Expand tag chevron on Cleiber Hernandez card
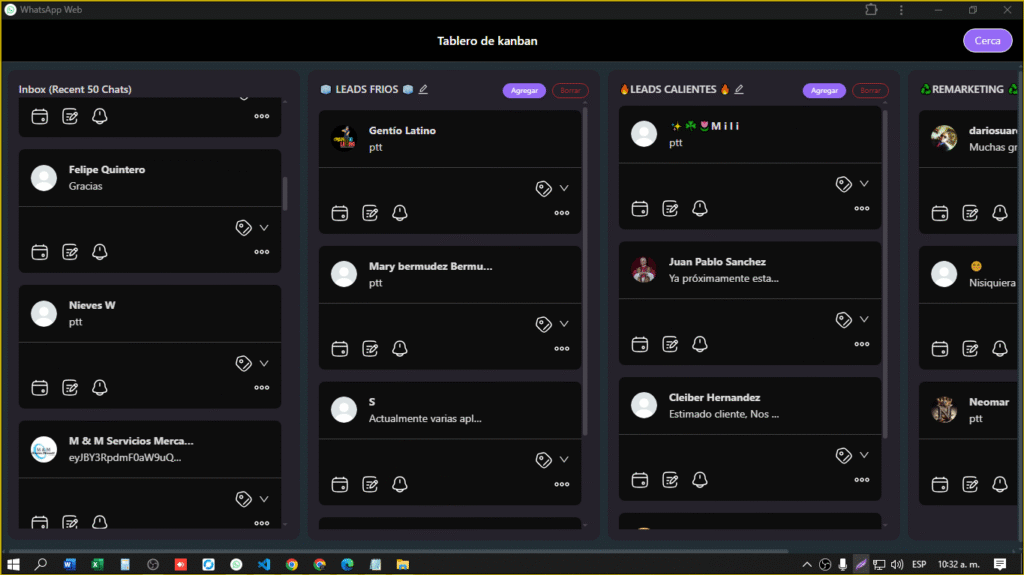 [x=864, y=456]
